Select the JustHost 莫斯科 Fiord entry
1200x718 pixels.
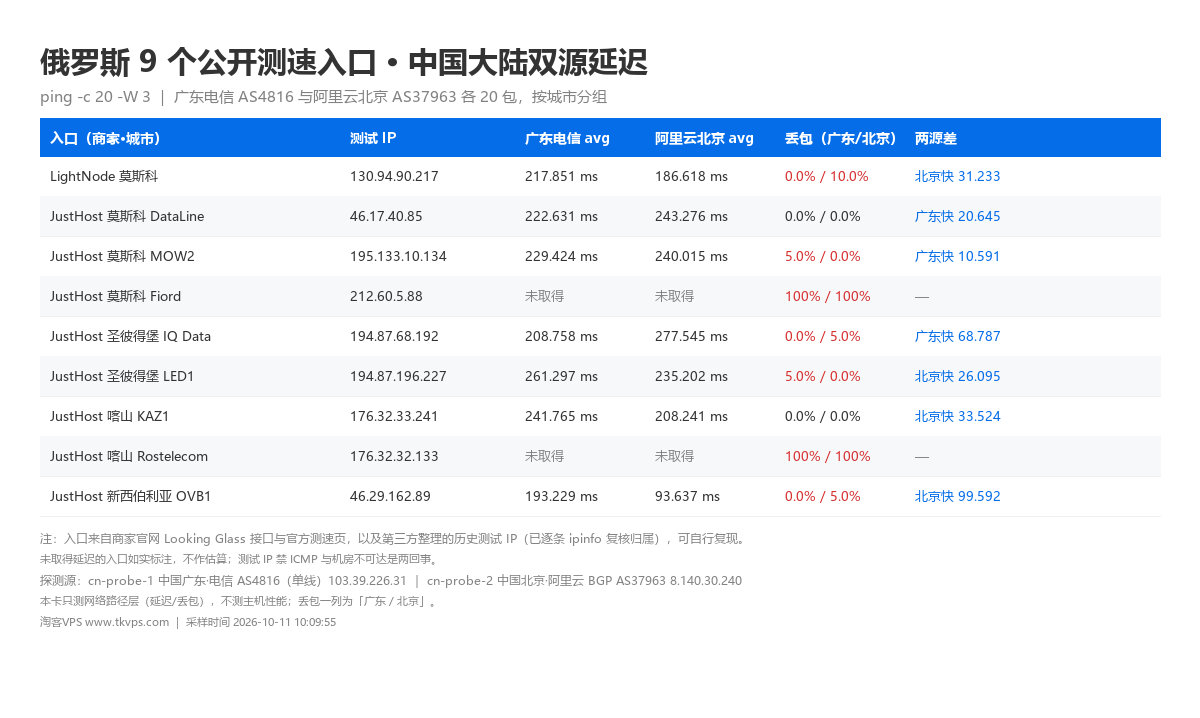pos(115,296)
